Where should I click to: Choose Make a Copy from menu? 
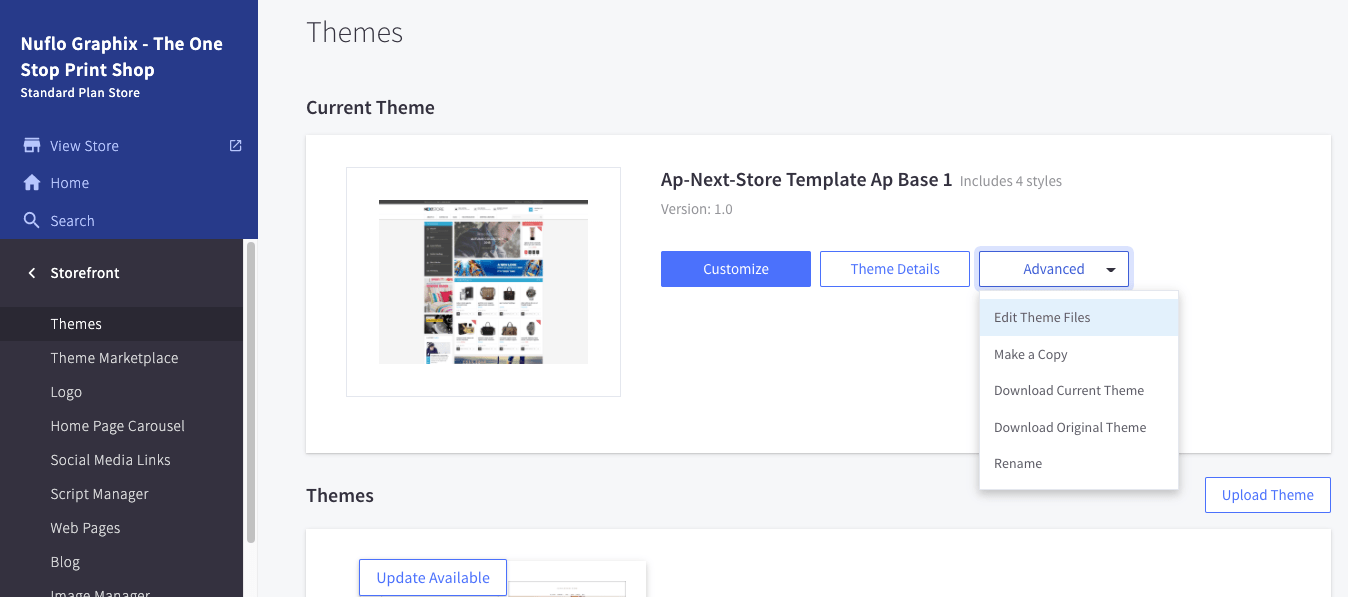[x=1079, y=354]
